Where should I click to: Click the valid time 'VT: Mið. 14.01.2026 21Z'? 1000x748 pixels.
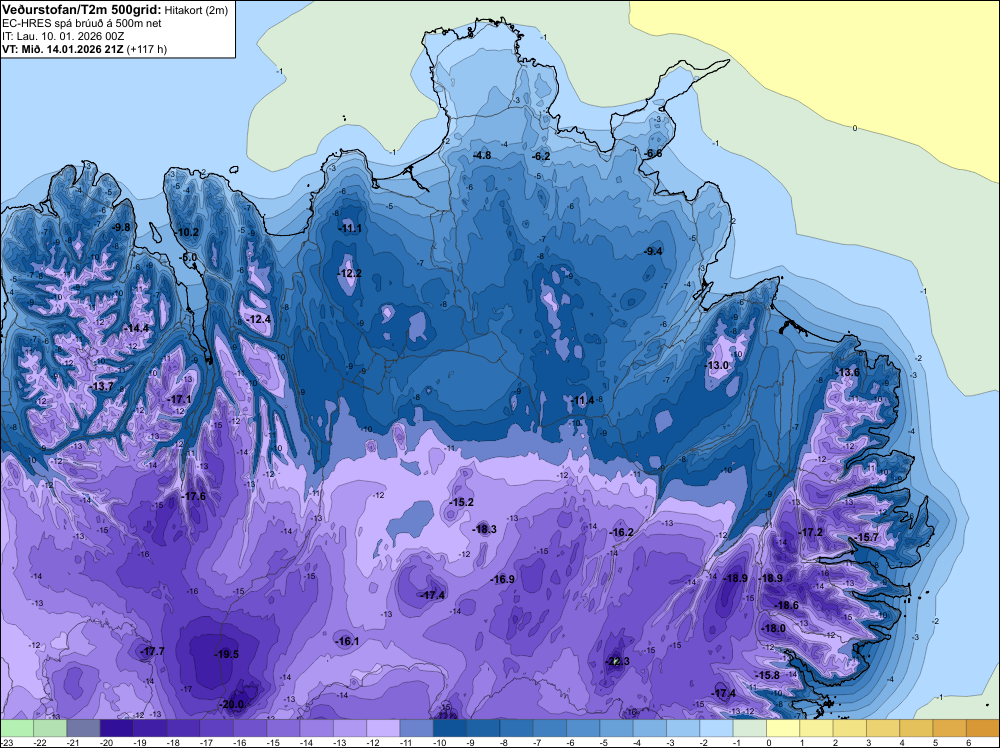[x=63, y=49]
